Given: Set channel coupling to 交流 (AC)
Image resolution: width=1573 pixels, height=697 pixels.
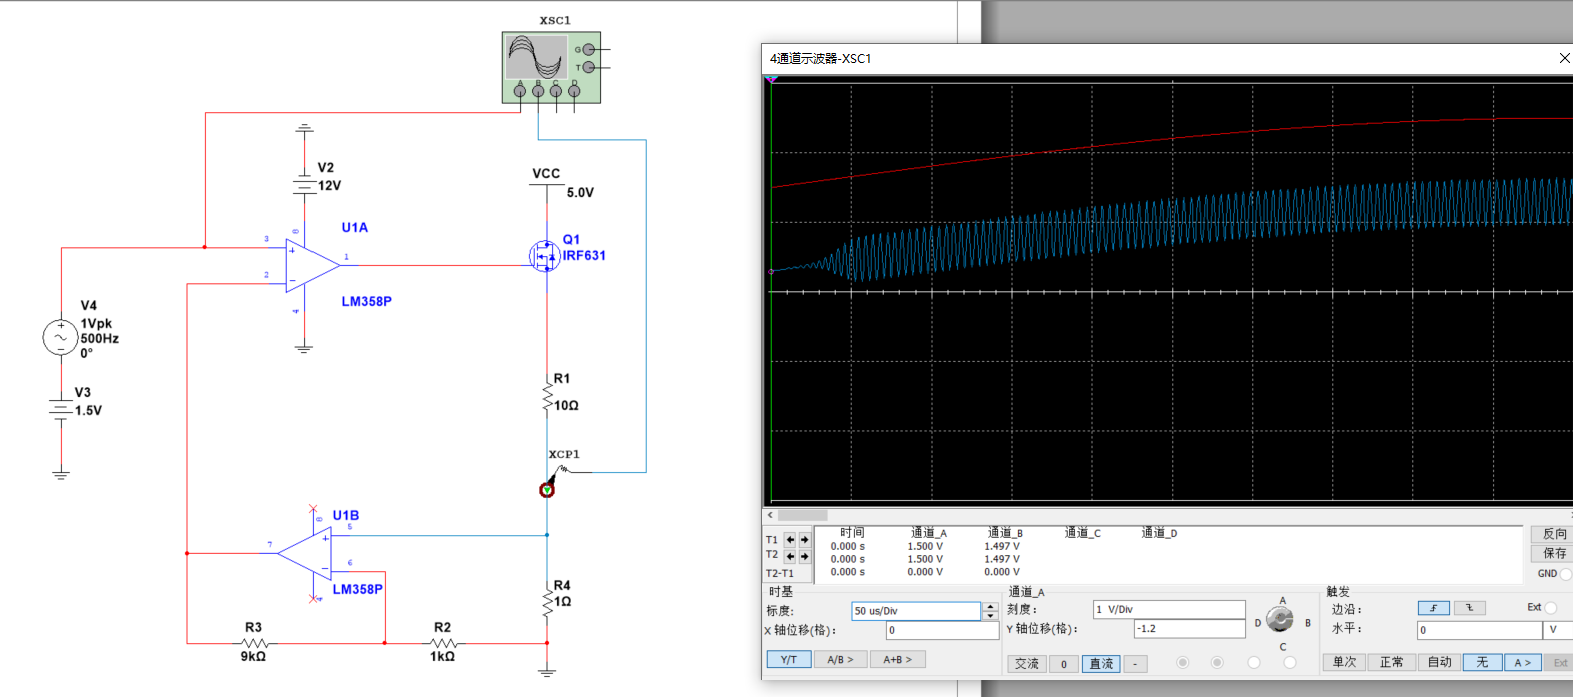Looking at the screenshot, I should click(x=1027, y=664).
